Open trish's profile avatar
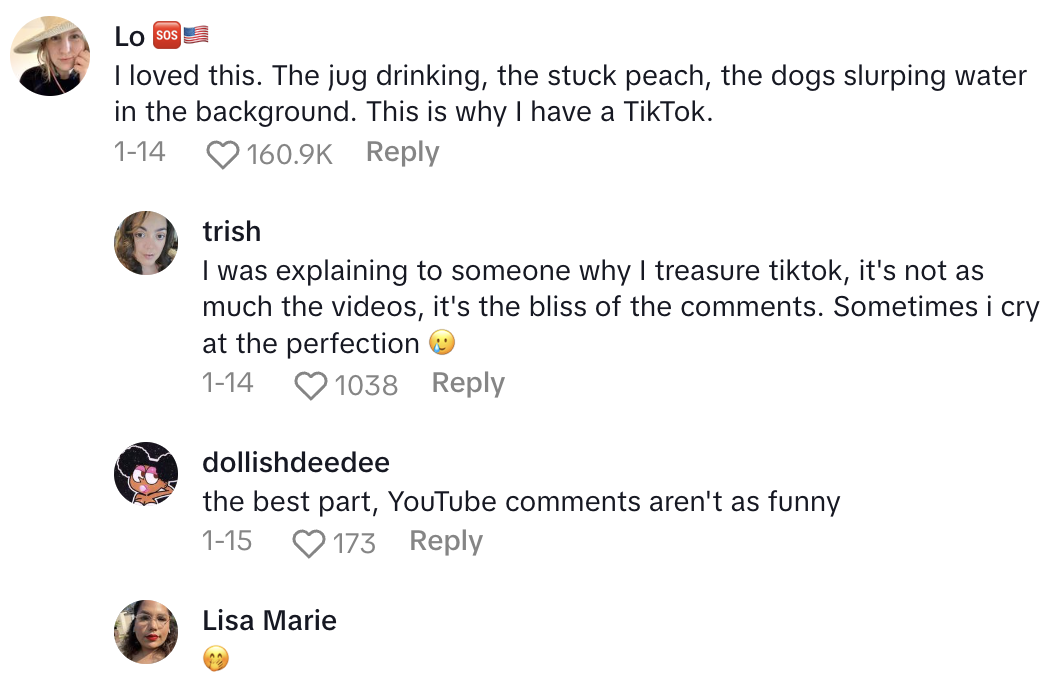This screenshot has width=1060, height=686. click(146, 243)
